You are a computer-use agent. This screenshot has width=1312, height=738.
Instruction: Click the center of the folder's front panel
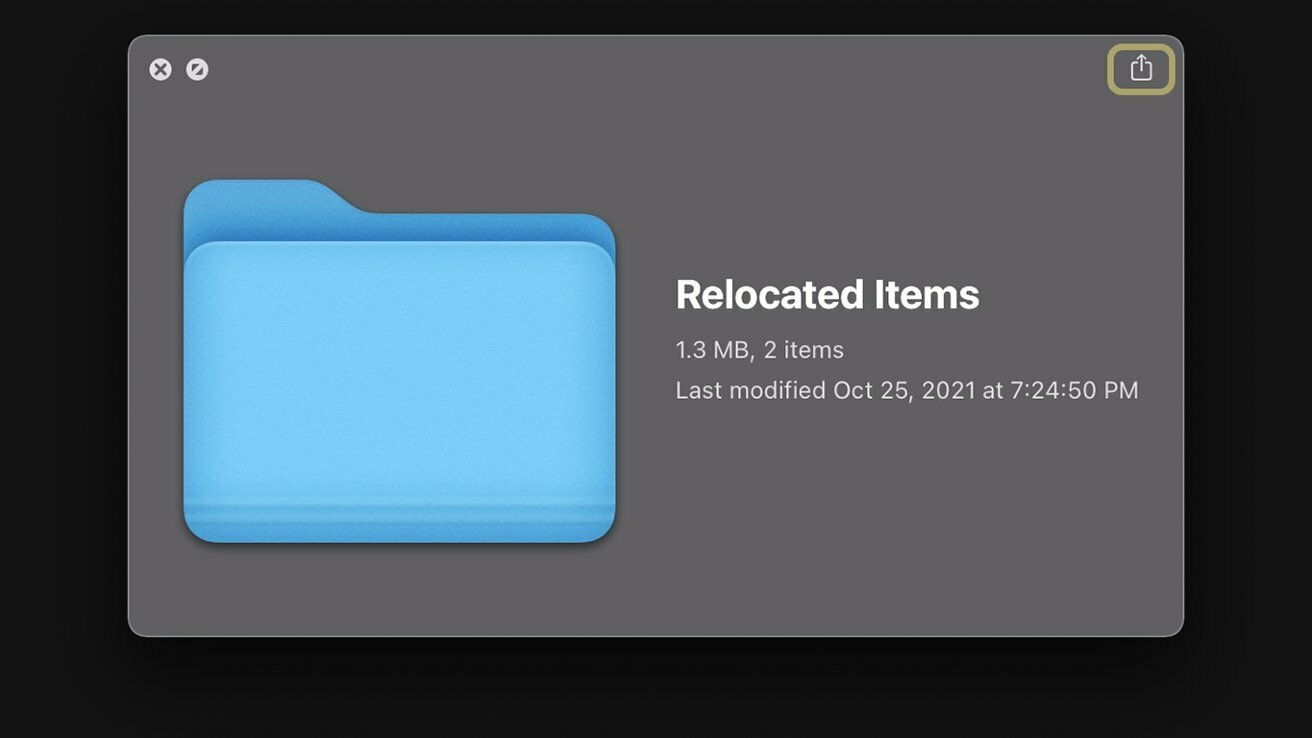click(x=399, y=370)
